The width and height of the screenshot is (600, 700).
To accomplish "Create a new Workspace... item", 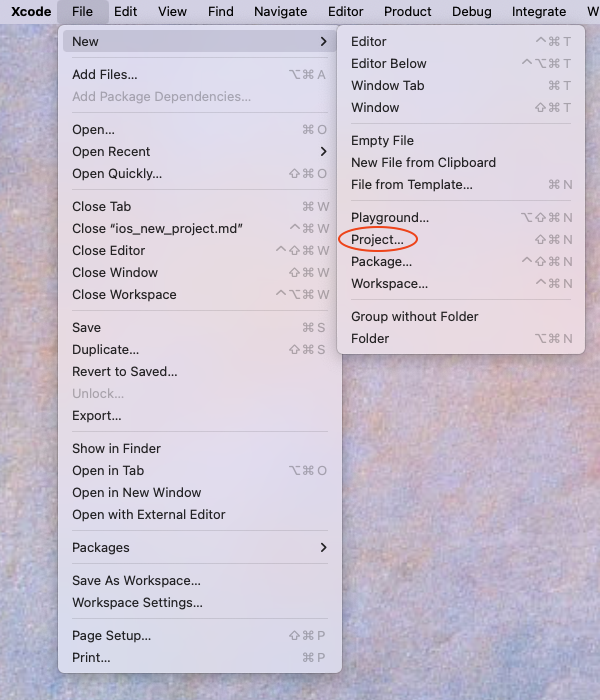I will [x=389, y=284].
